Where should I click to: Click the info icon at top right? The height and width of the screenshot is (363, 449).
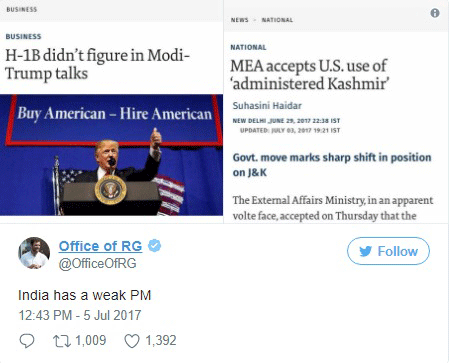pyautogui.click(x=435, y=13)
